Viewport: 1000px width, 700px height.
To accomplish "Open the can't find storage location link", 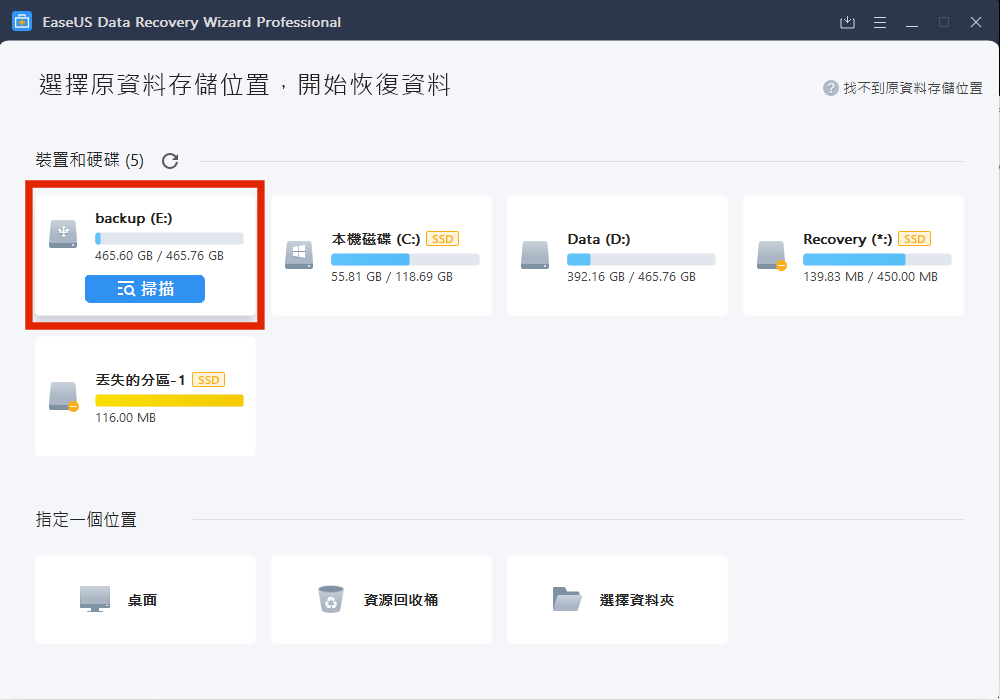I will coord(913,88).
